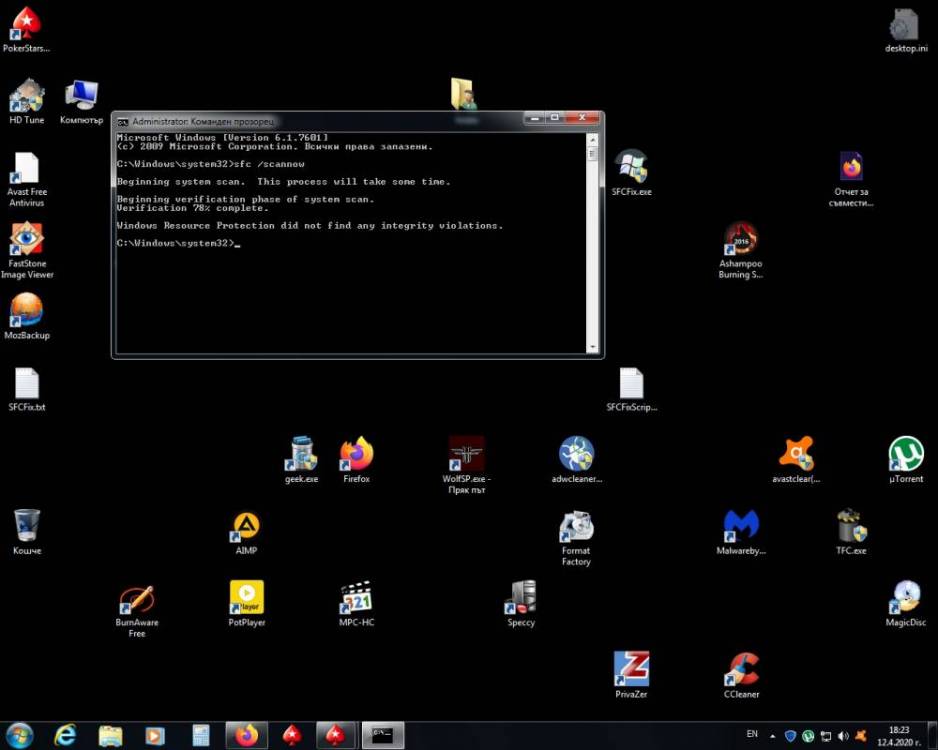
Task: Select the Firefox desktop shortcut
Action: pos(357,460)
